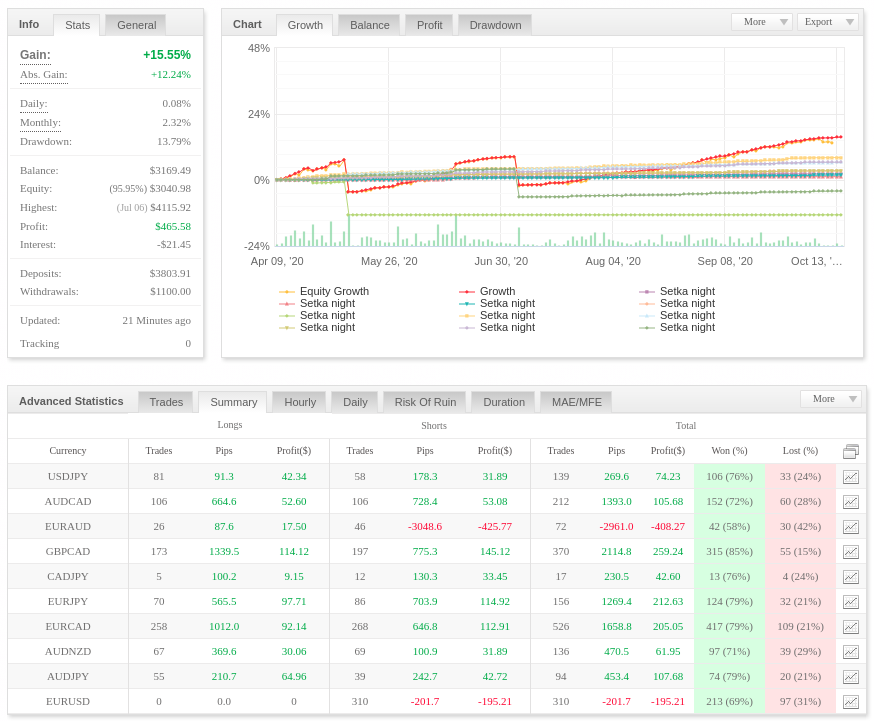
Task: Open the Export dropdown
Action: pyautogui.click(x=828, y=22)
